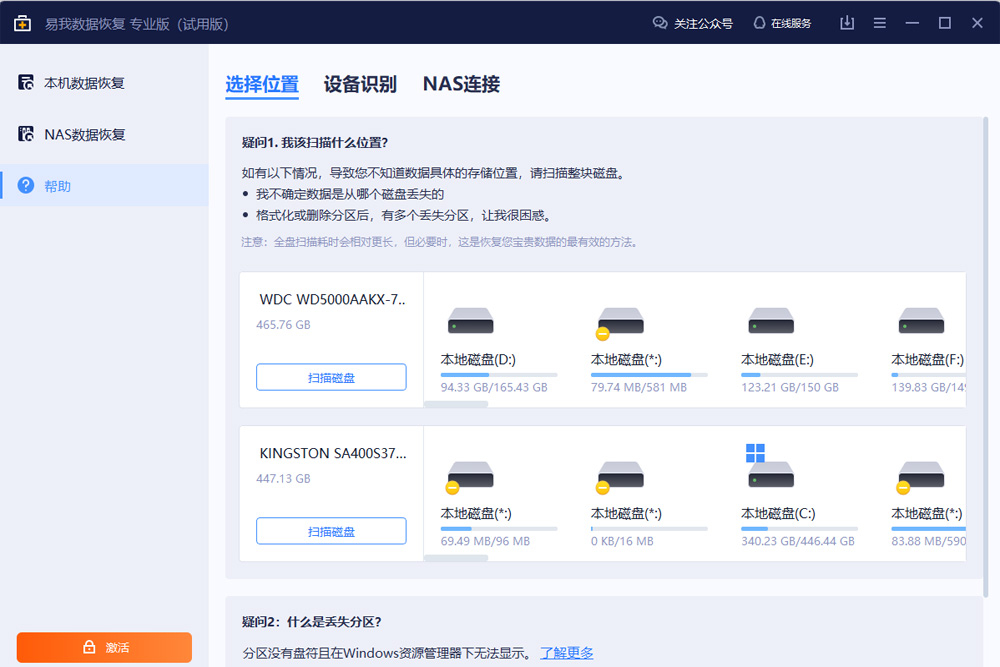Screen dimensions: 1000x667
Task: Open the 了解更多 link about lost partitions
Action: (x=567, y=652)
